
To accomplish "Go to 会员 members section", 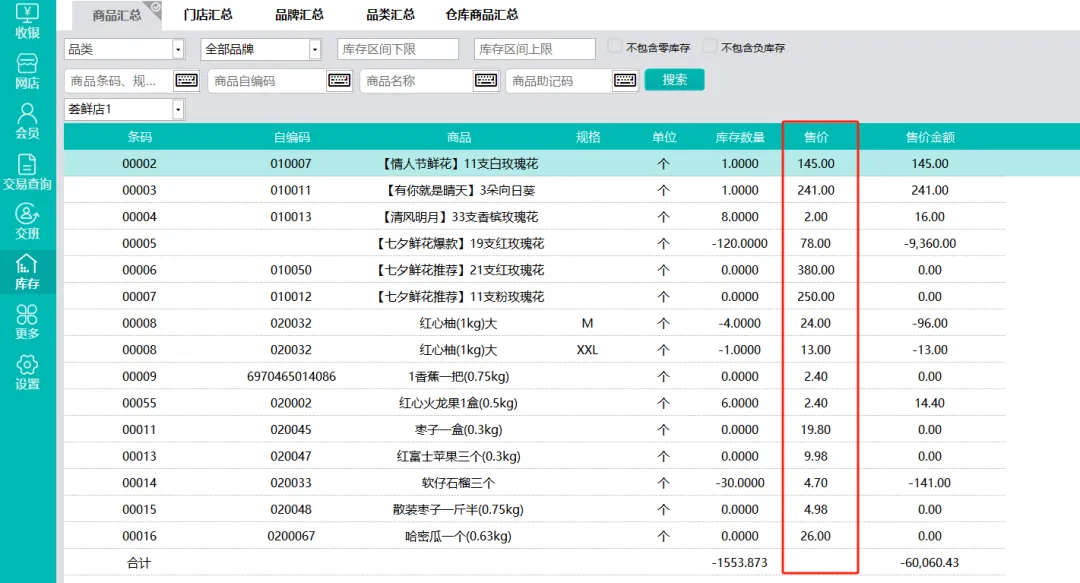I will coord(27,120).
